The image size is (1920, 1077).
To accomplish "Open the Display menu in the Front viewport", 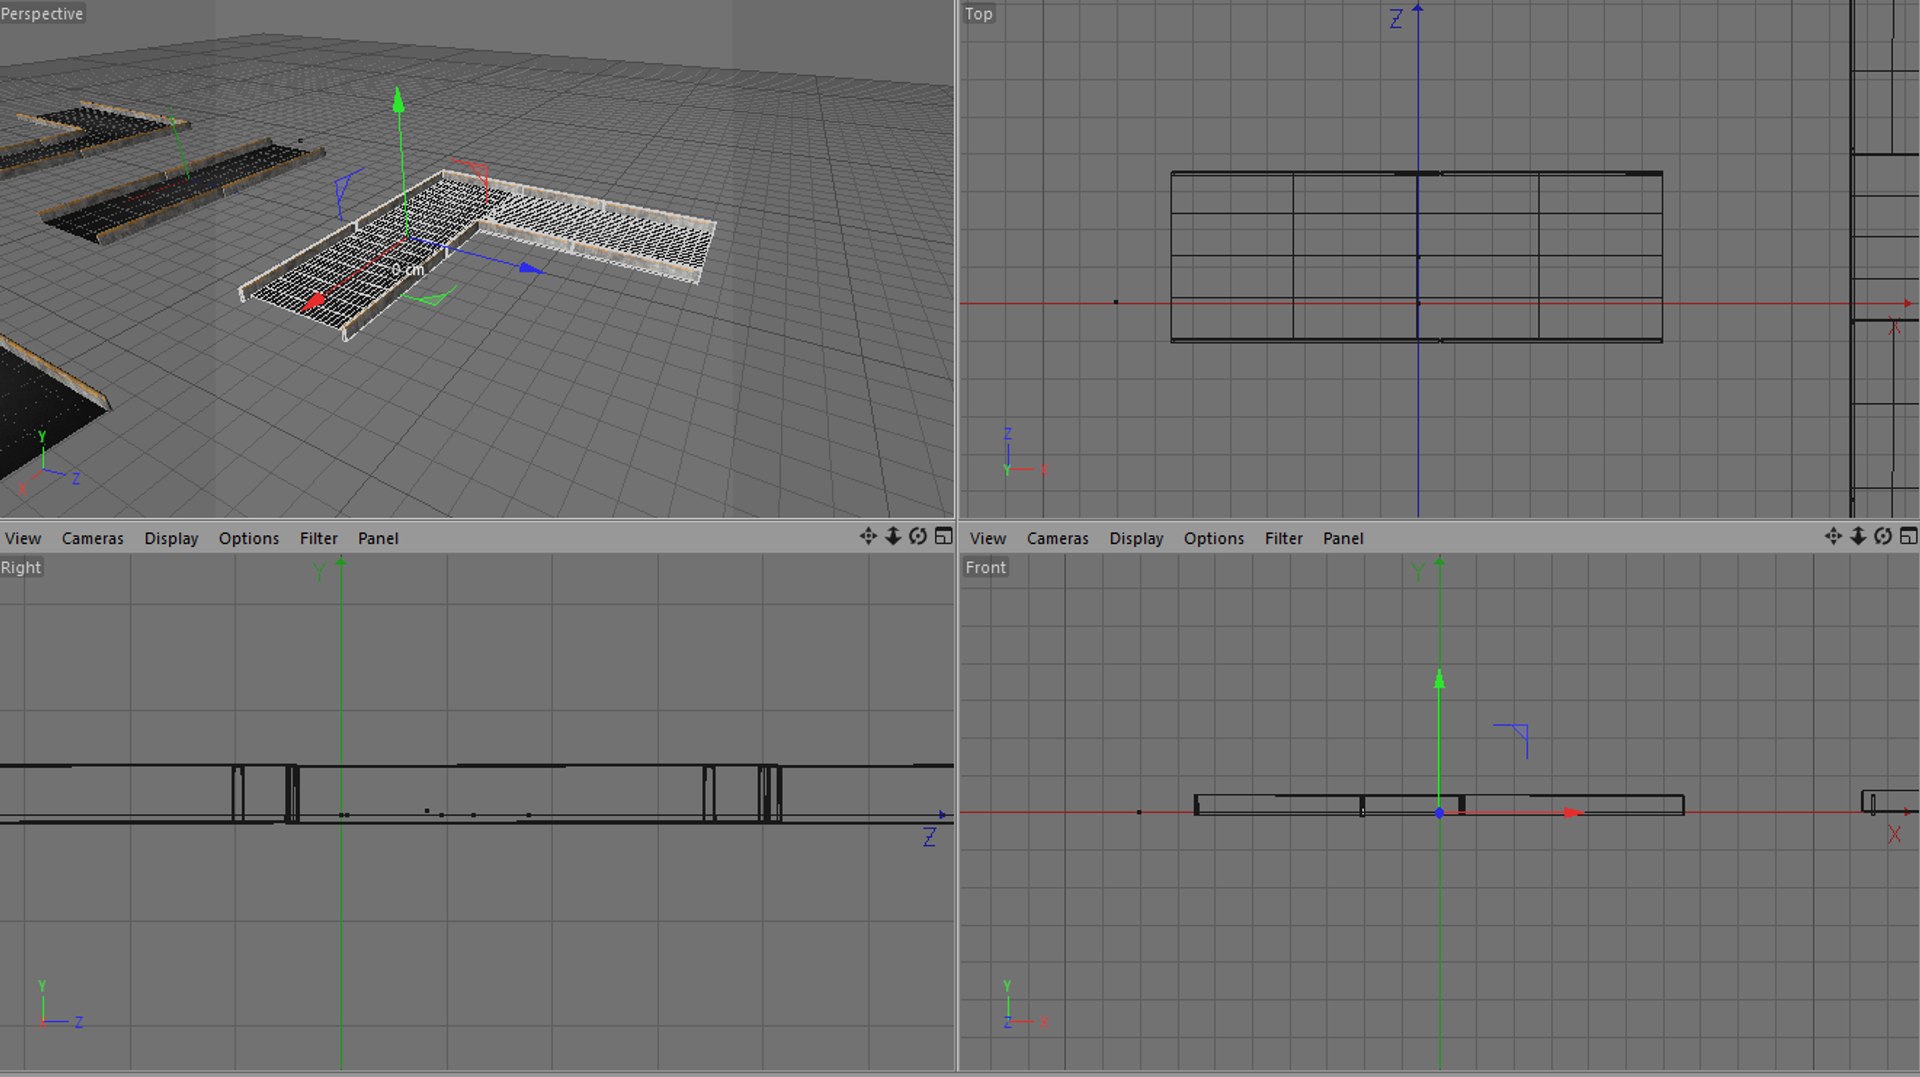I will pyautogui.click(x=1136, y=538).
